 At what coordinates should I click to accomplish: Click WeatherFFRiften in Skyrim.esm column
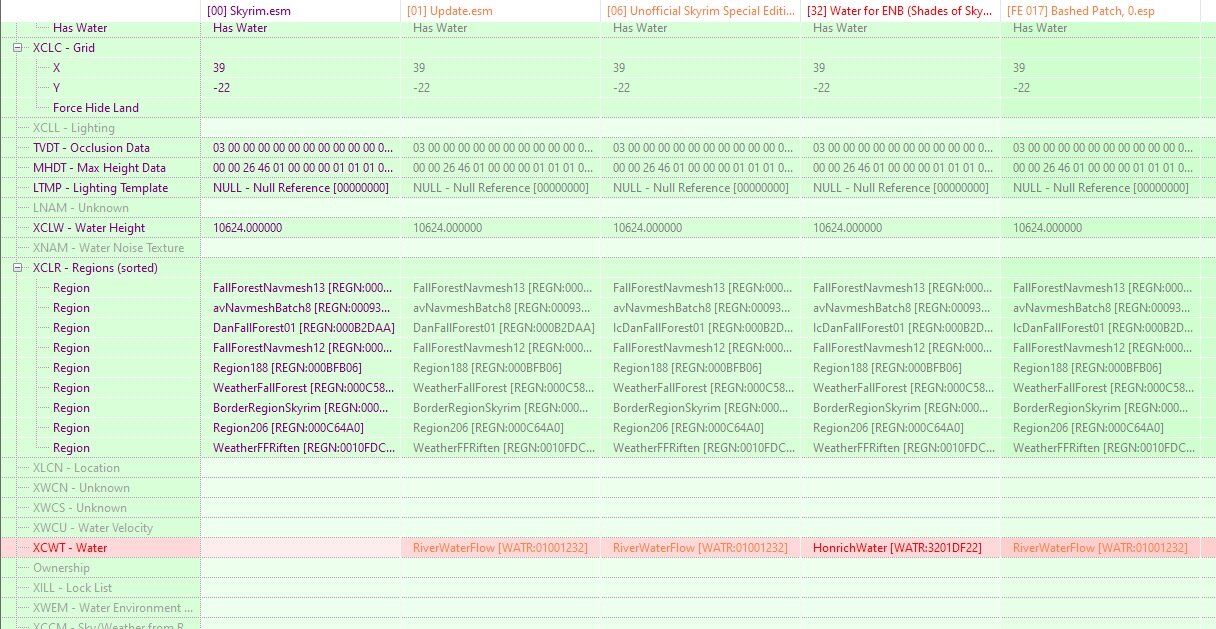coord(303,448)
